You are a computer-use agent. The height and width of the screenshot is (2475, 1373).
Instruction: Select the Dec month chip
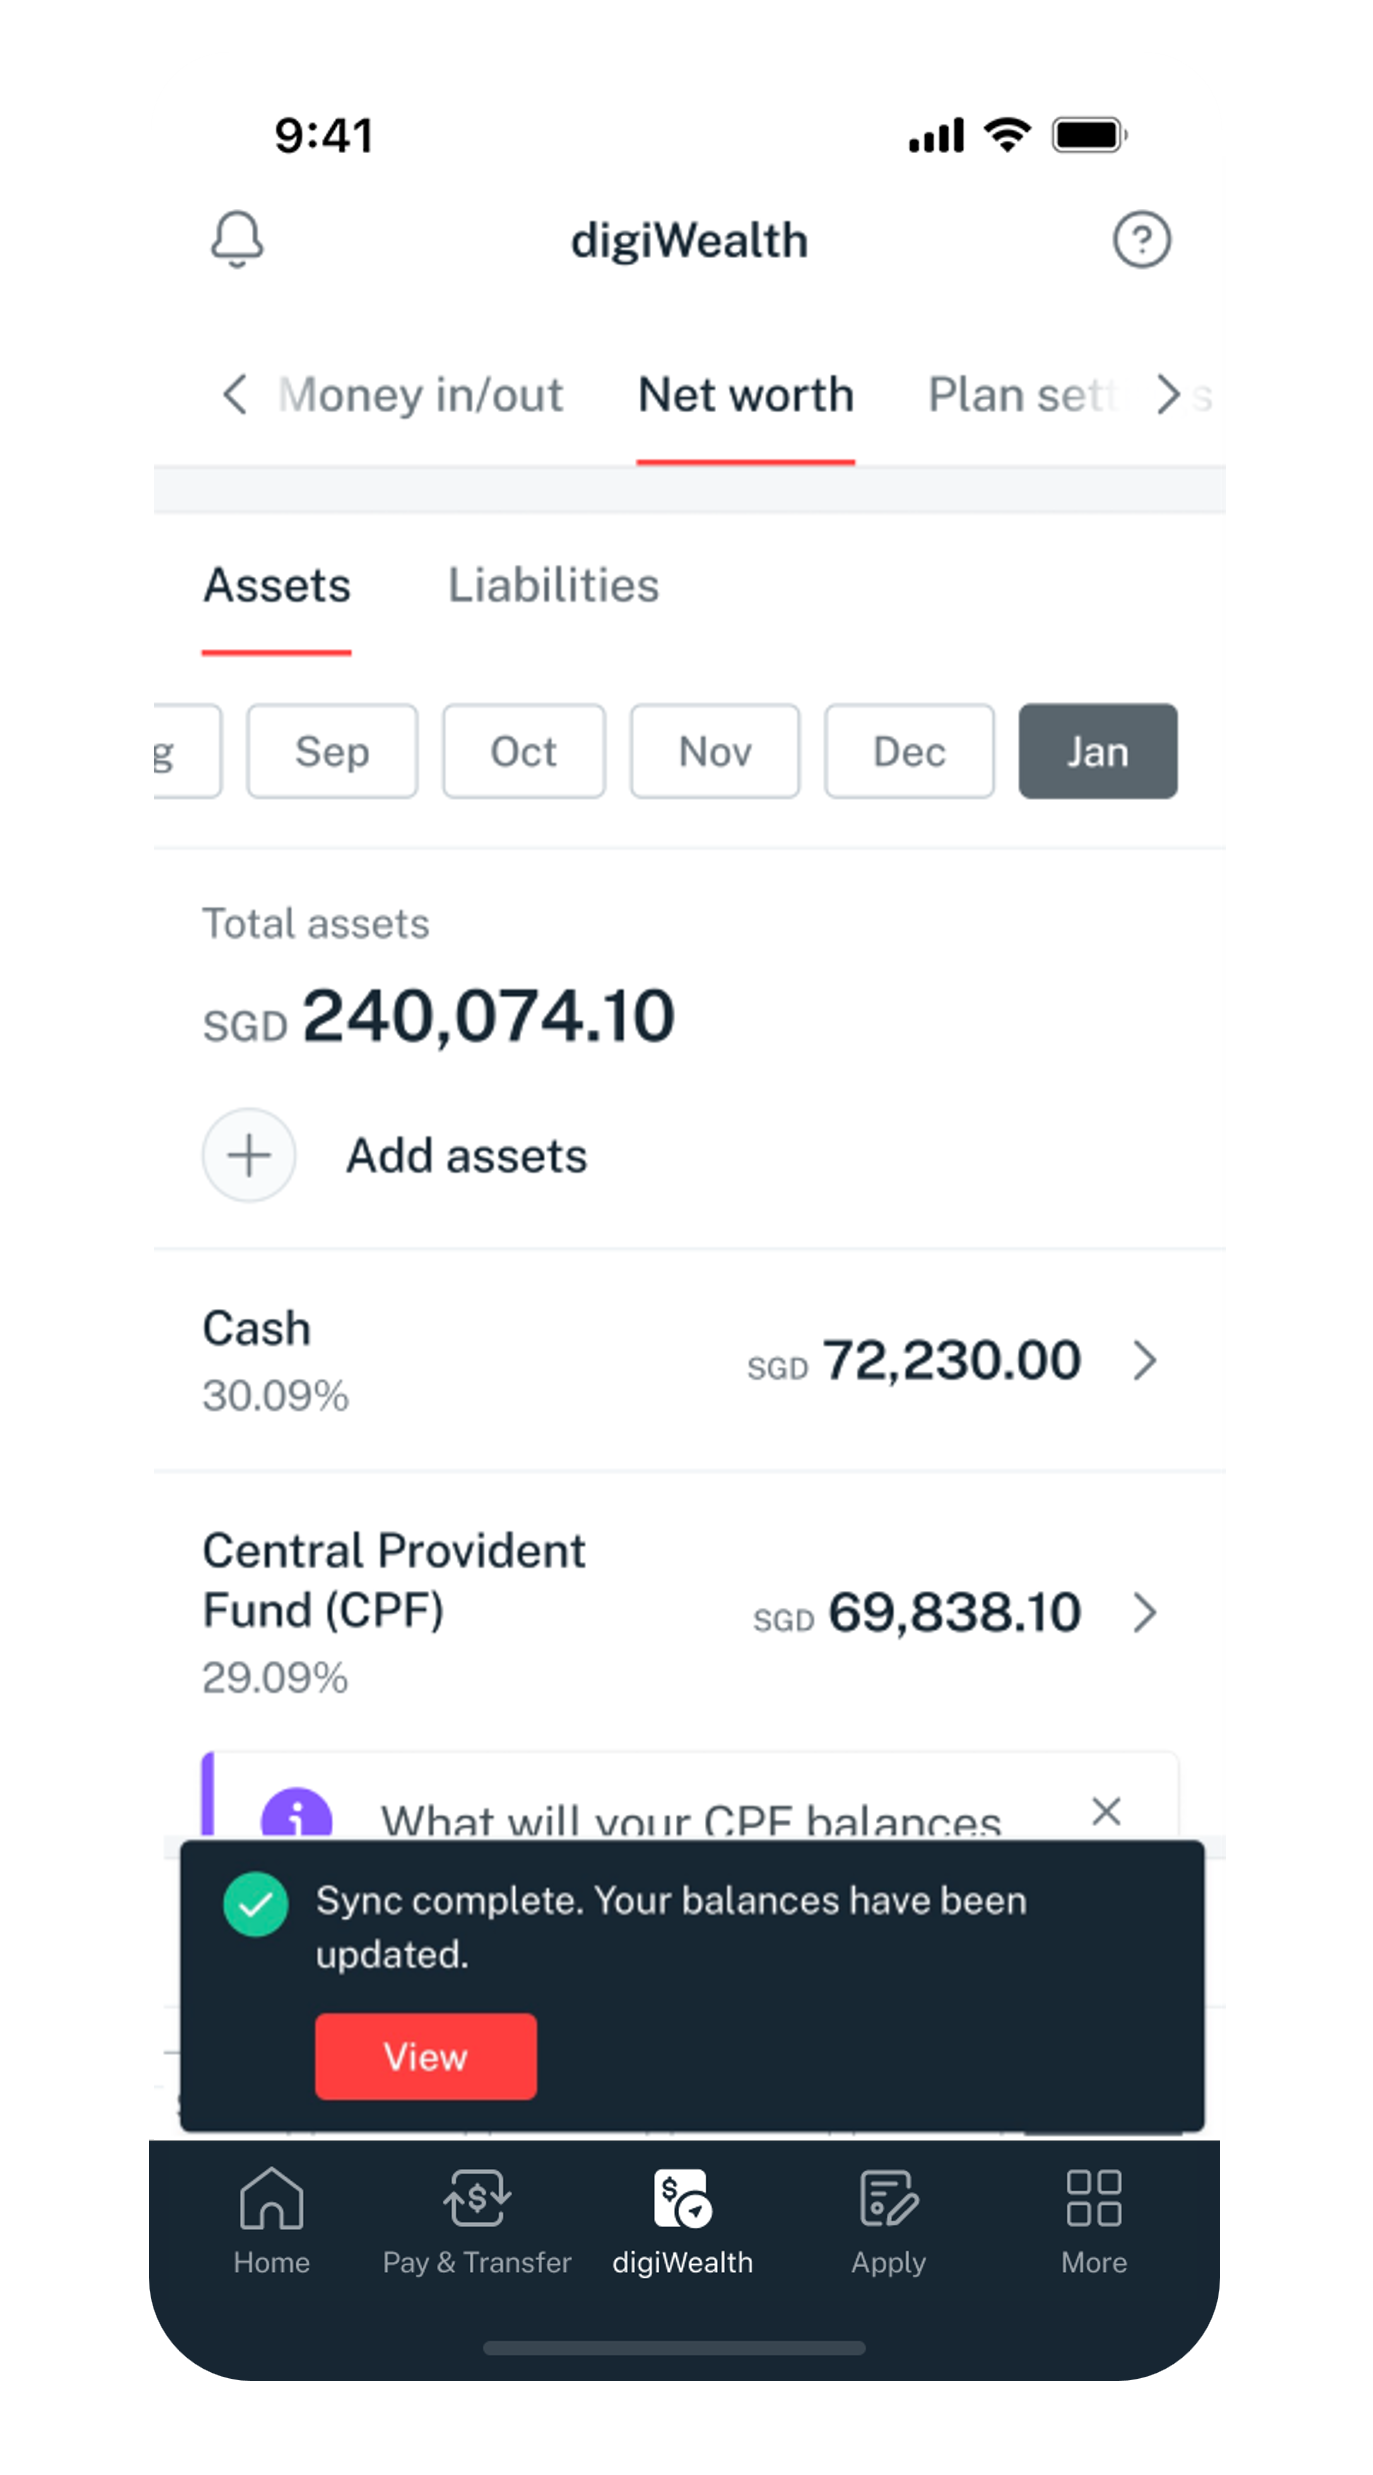pos(909,751)
